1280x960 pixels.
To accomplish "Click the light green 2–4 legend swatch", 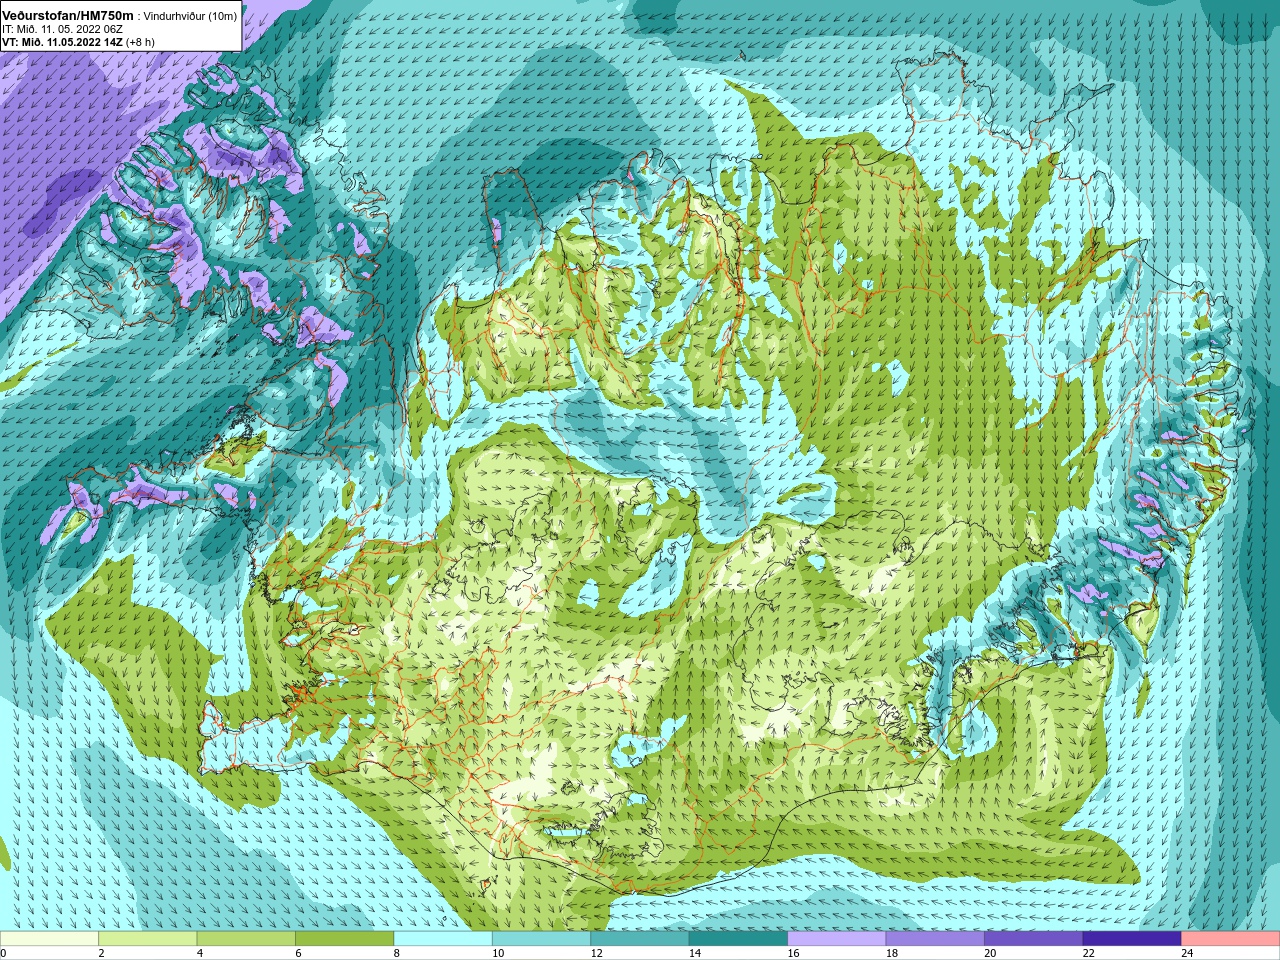I will pos(147,939).
